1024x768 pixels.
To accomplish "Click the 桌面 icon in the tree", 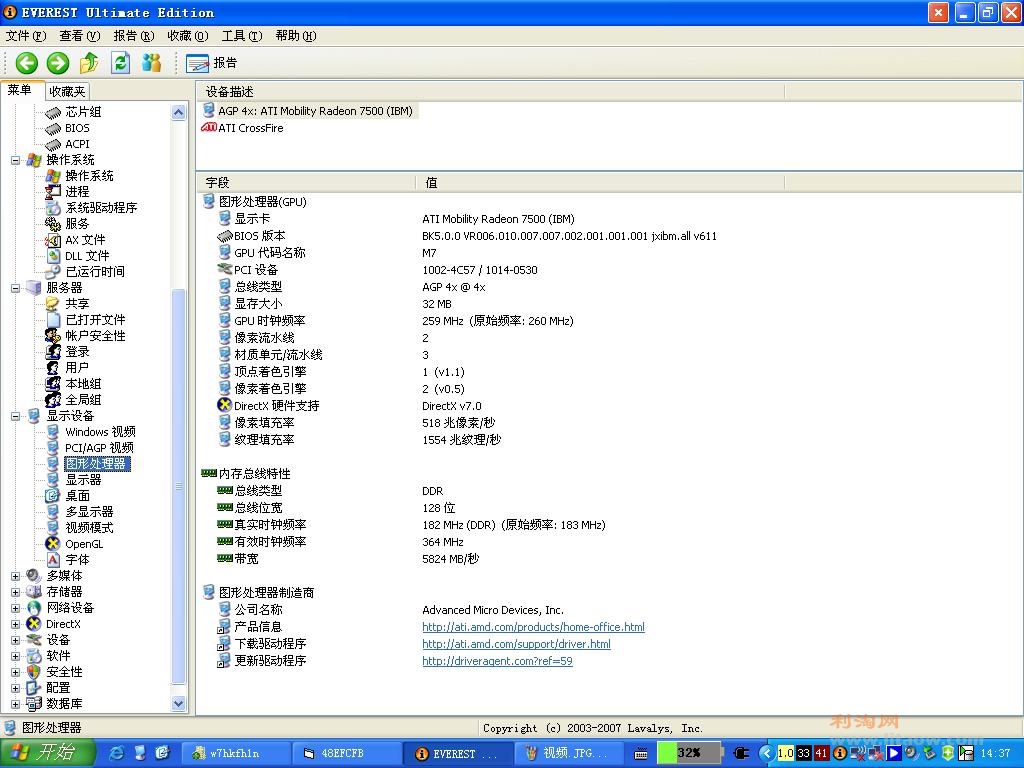I will 53,496.
